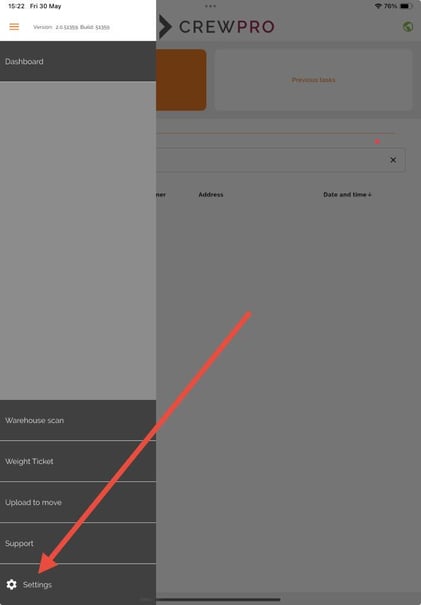Switch to the Previous tasks tab
The width and height of the screenshot is (421, 605).
click(313, 80)
